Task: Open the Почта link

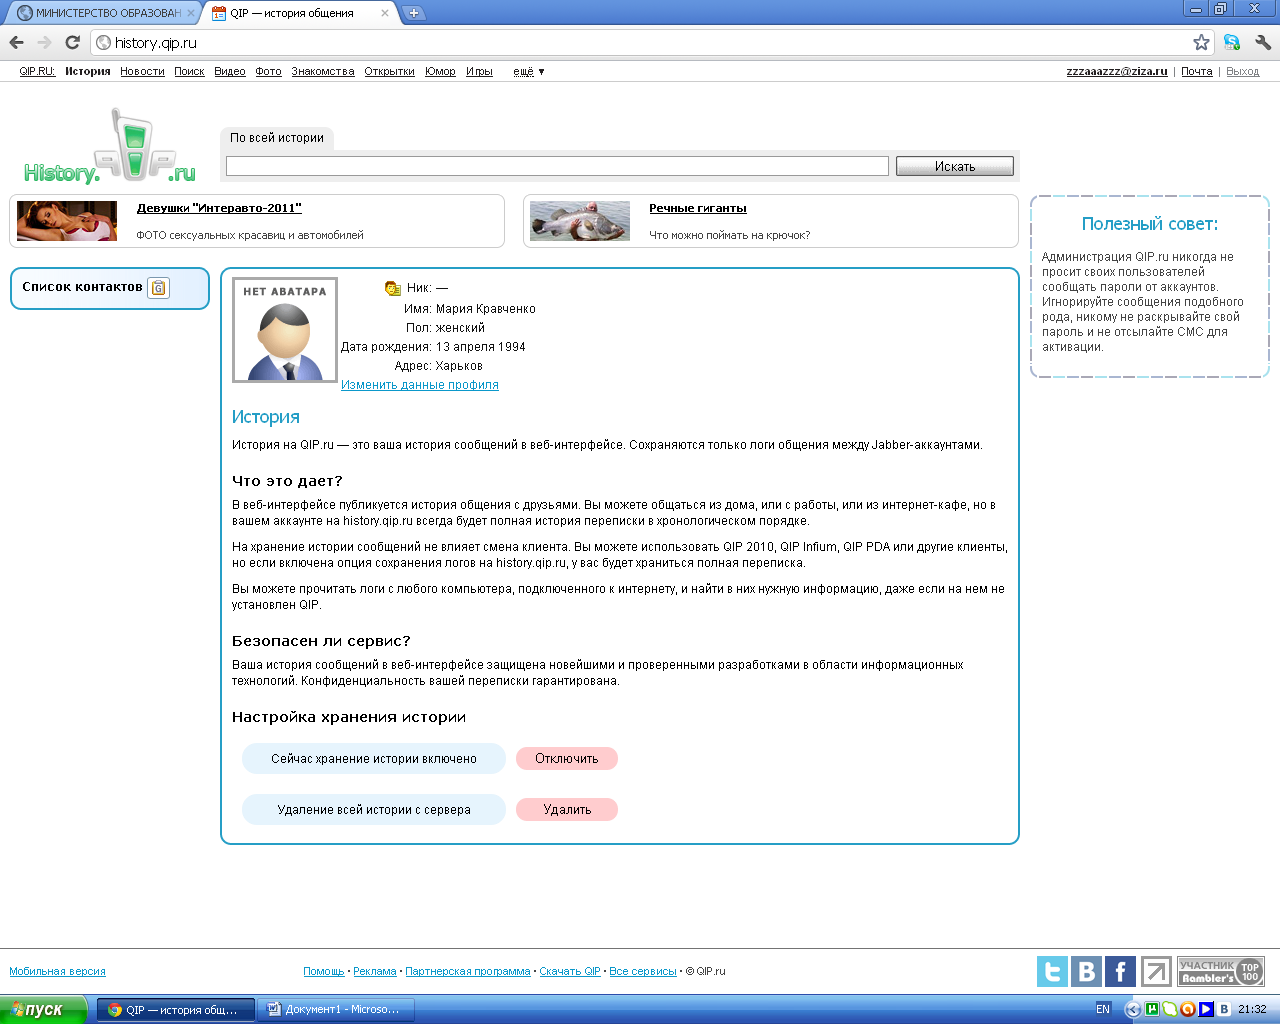Action: 1196,71
